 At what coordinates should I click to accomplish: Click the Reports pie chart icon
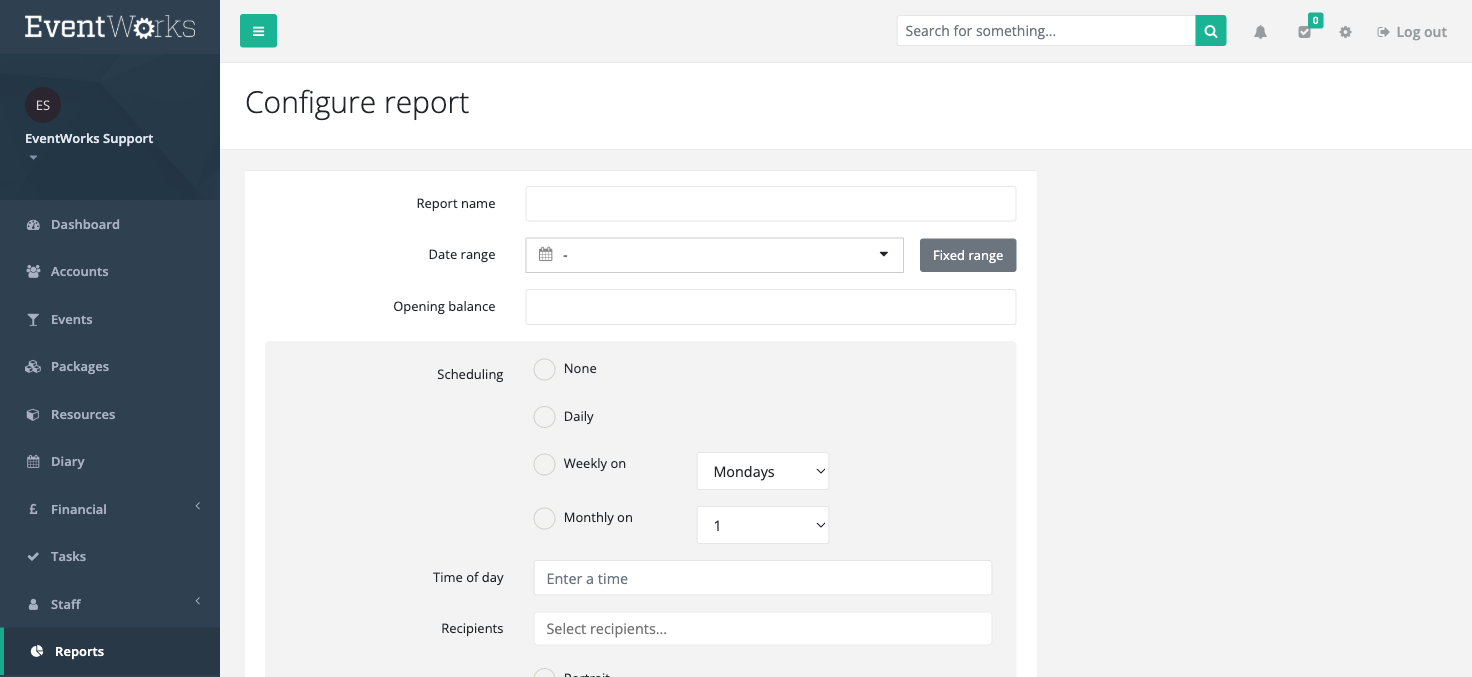[x=37, y=652]
